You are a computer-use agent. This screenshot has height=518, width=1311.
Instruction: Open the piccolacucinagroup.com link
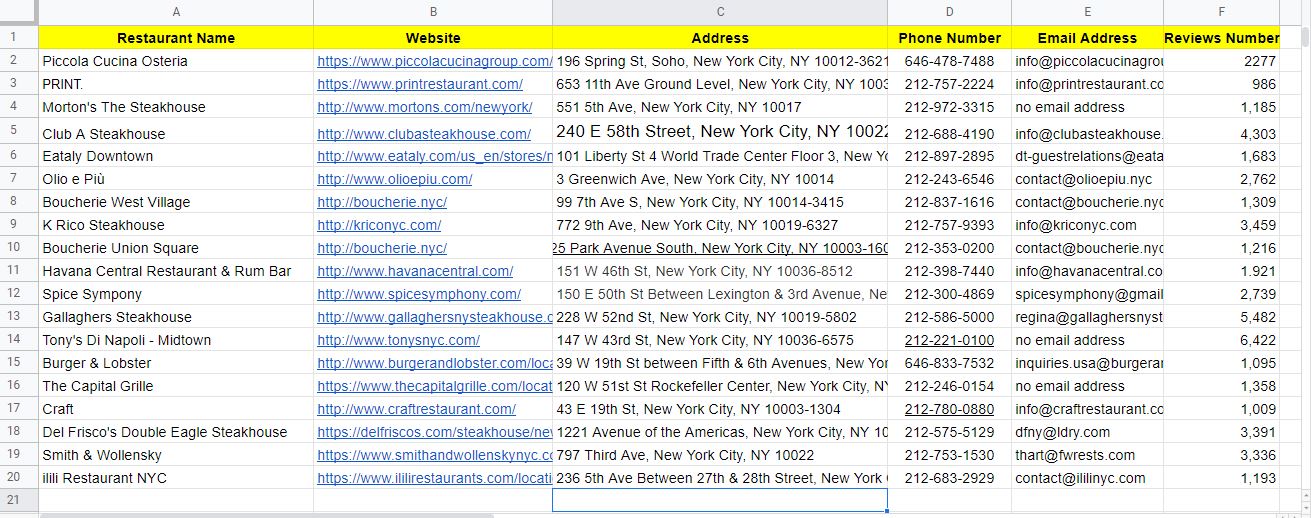click(x=434, y=61)
